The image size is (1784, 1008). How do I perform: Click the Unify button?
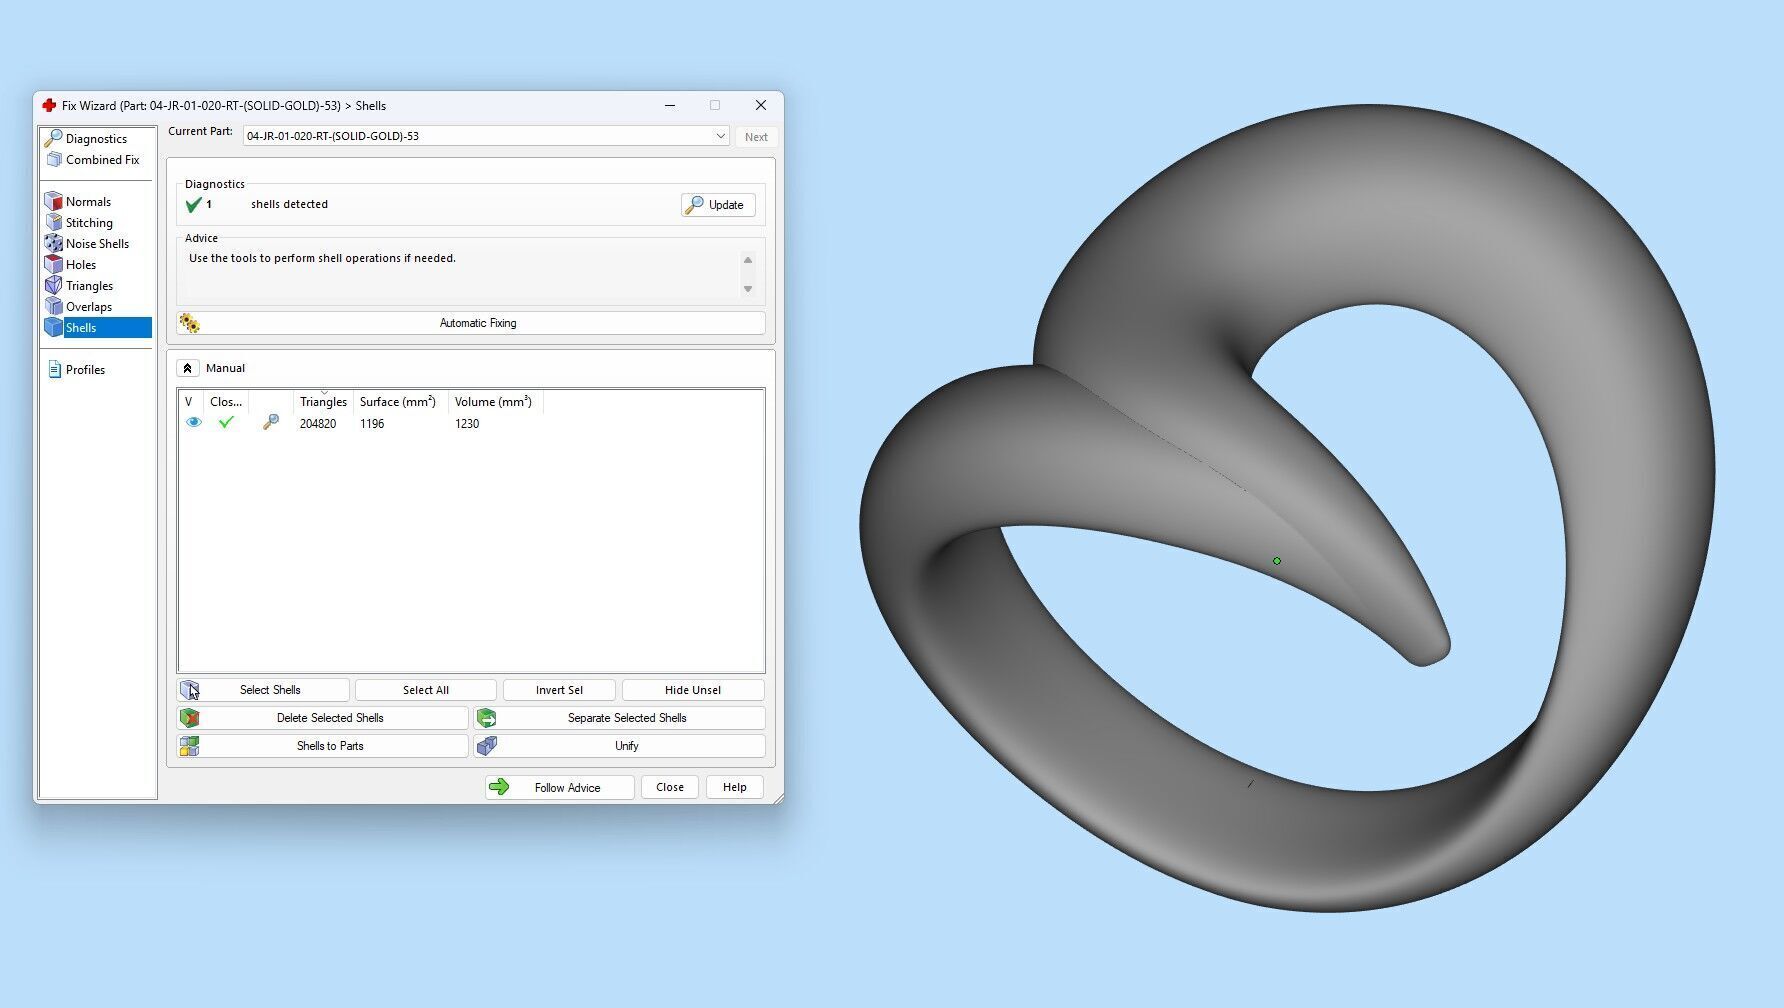[620, 746]
